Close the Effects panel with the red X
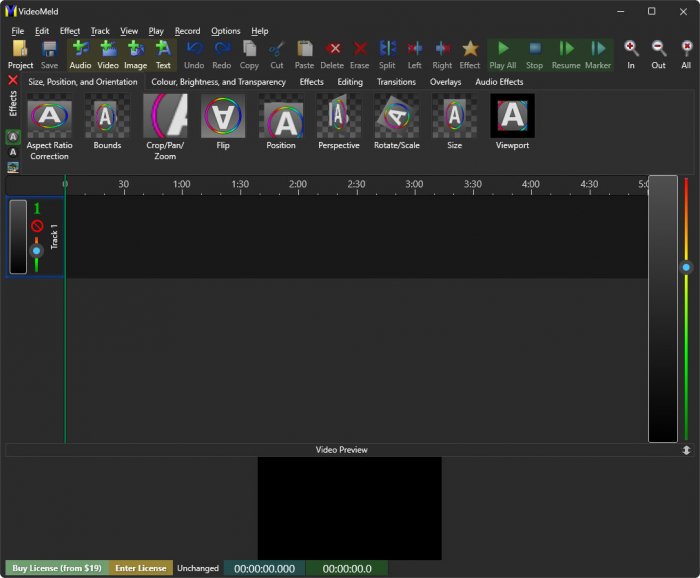Screen dimensions: 700x578 click(13, 80)
